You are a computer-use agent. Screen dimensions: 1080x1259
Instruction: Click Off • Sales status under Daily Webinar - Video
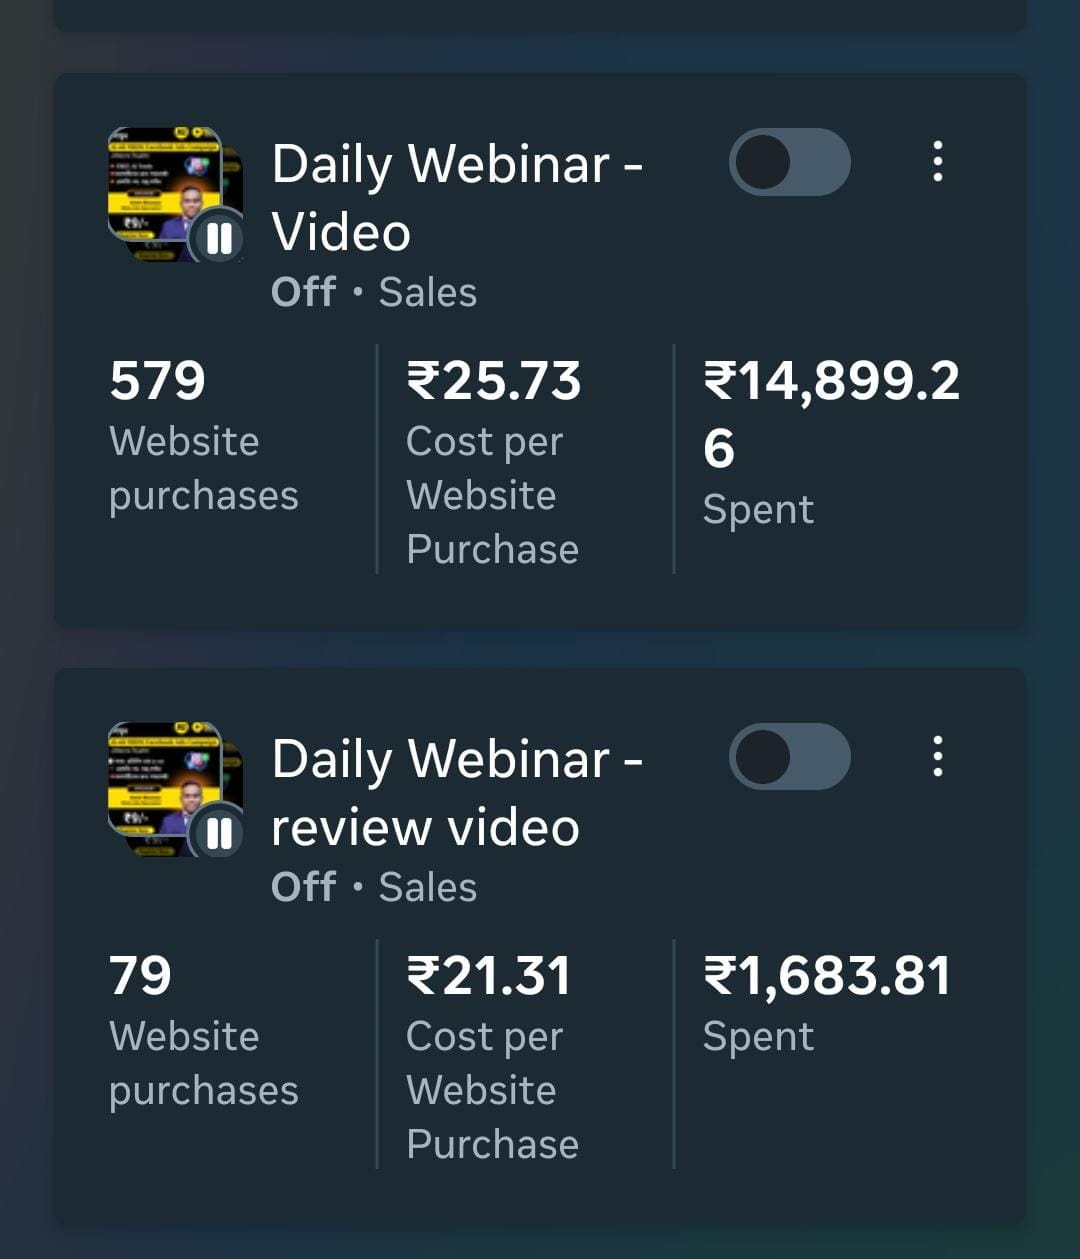click(374, 292)
